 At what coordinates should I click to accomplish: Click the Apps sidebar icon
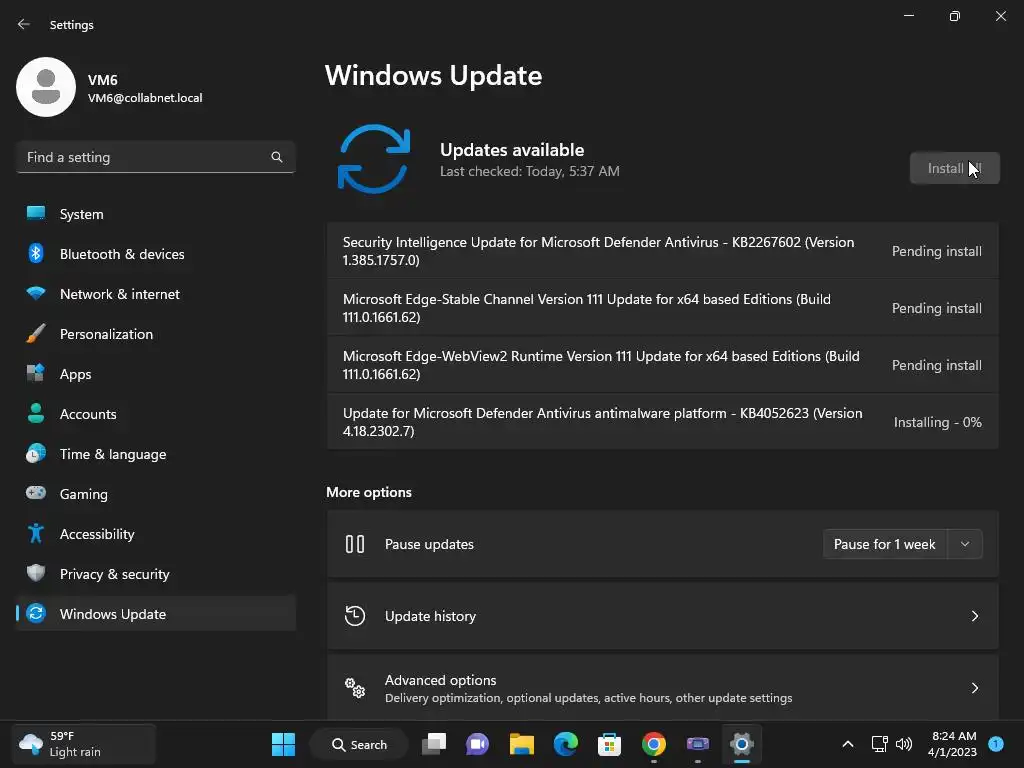click(36, 374)
